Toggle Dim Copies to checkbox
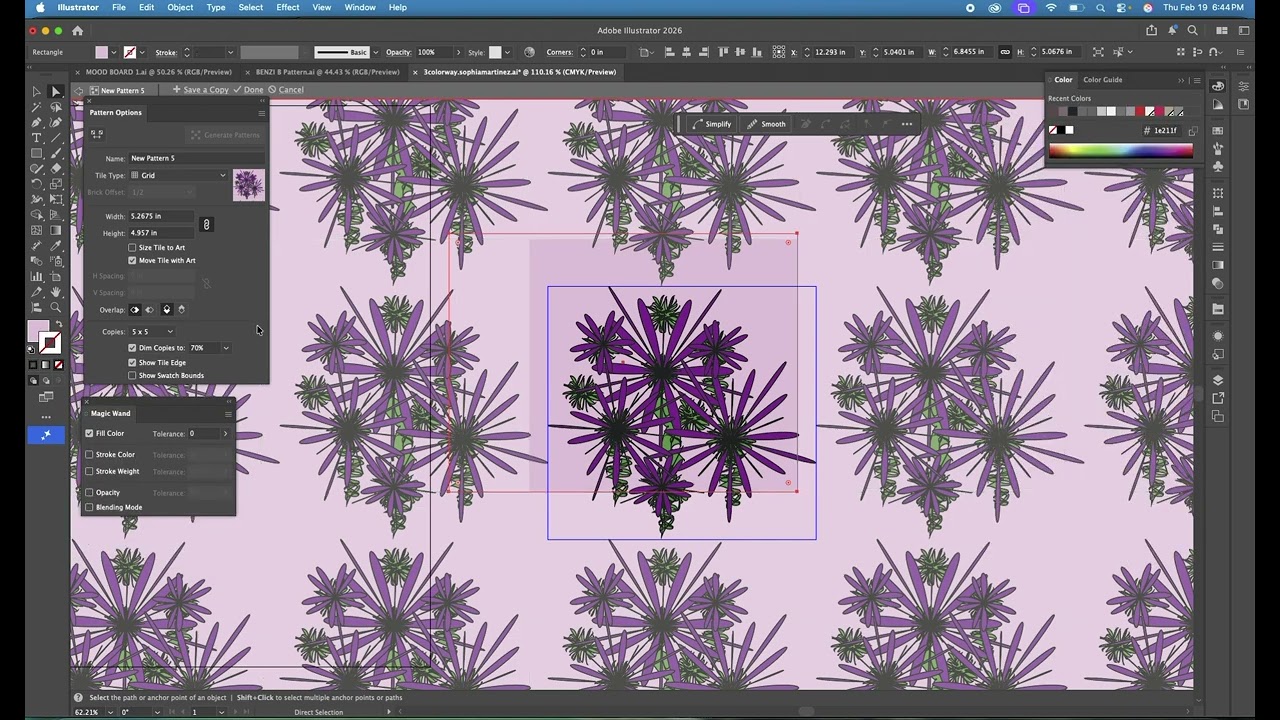 (x=132, y=348)
